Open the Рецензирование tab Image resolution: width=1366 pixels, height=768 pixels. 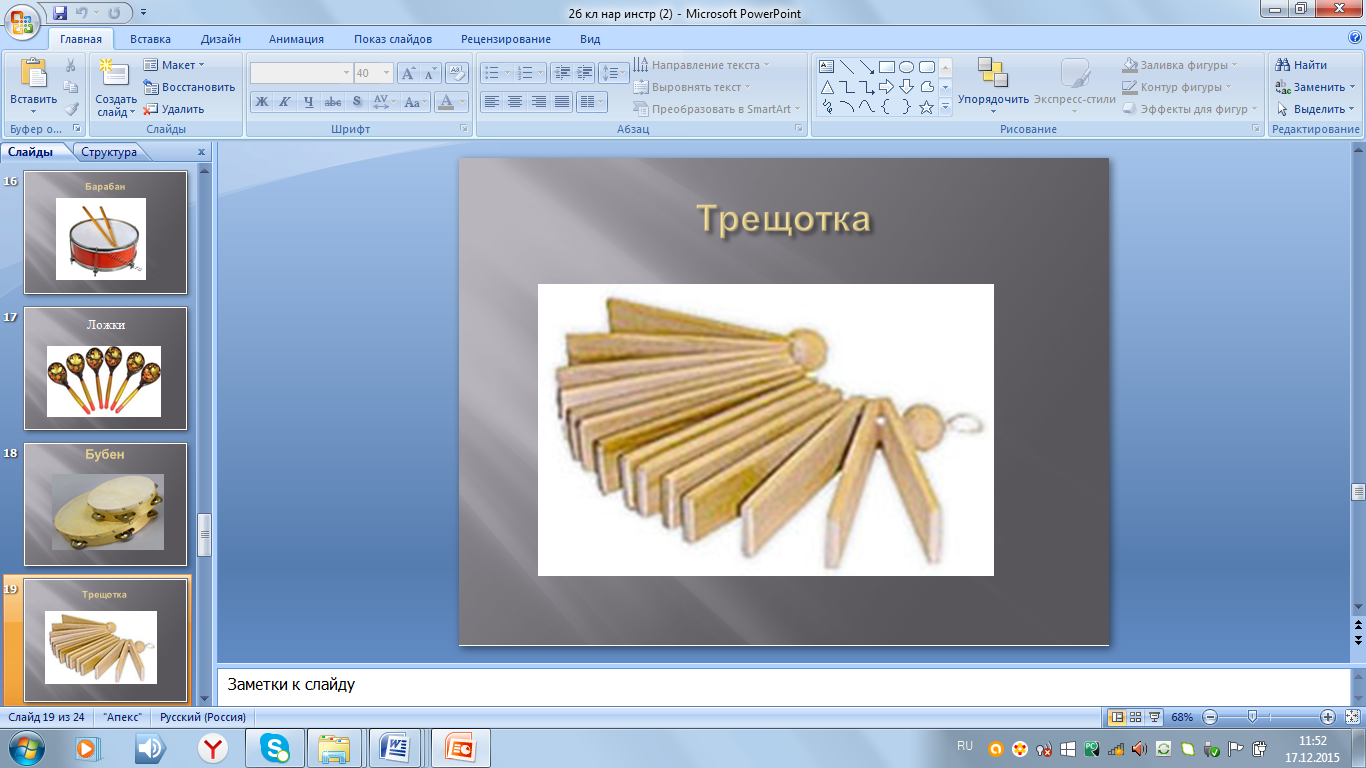click(506, 39)
